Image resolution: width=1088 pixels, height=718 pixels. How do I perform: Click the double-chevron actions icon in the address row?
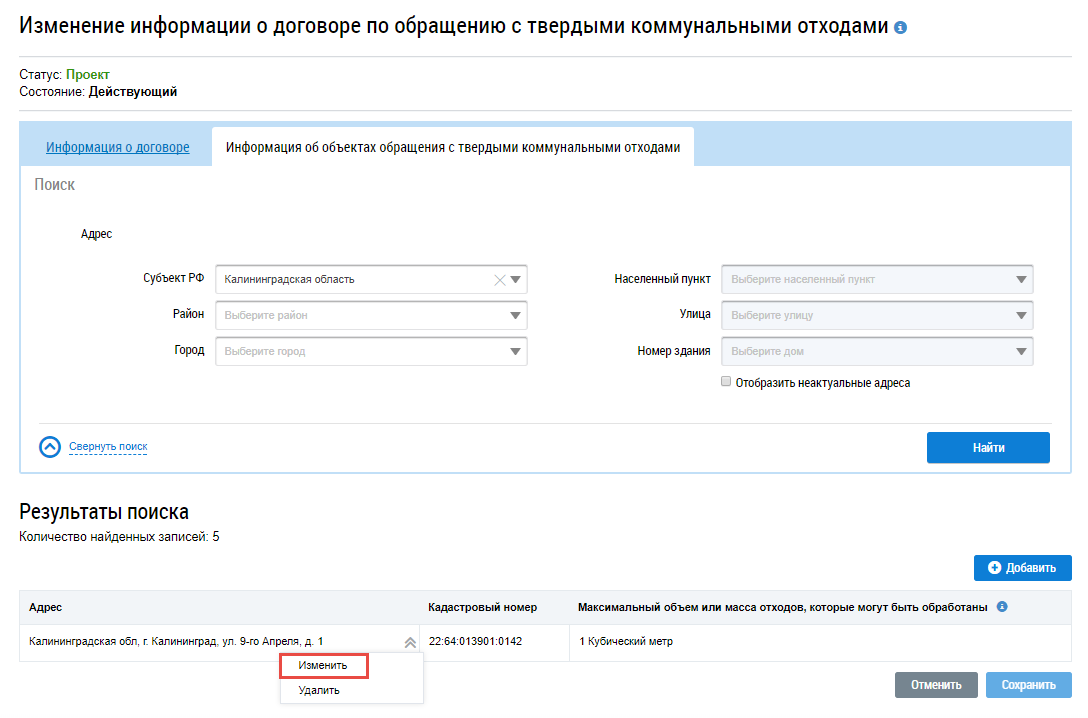click(409, 642)
